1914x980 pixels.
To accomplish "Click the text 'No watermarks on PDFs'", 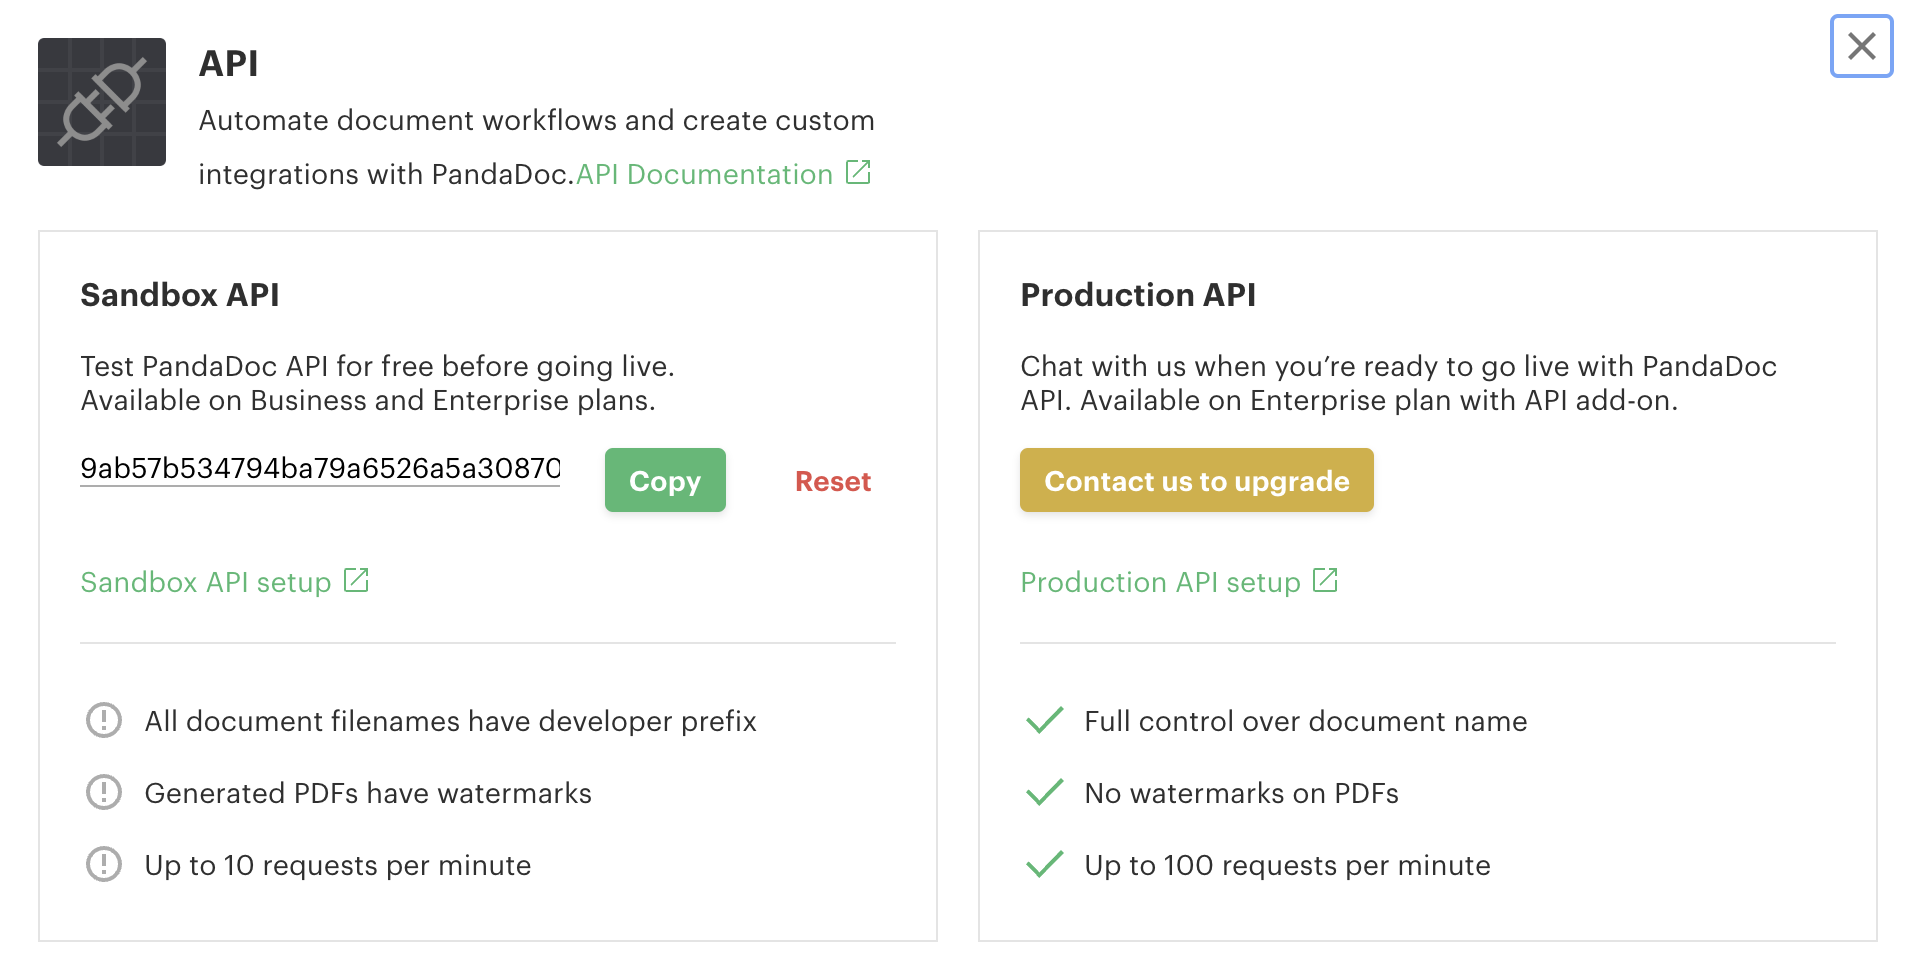I will point(1241,793).
